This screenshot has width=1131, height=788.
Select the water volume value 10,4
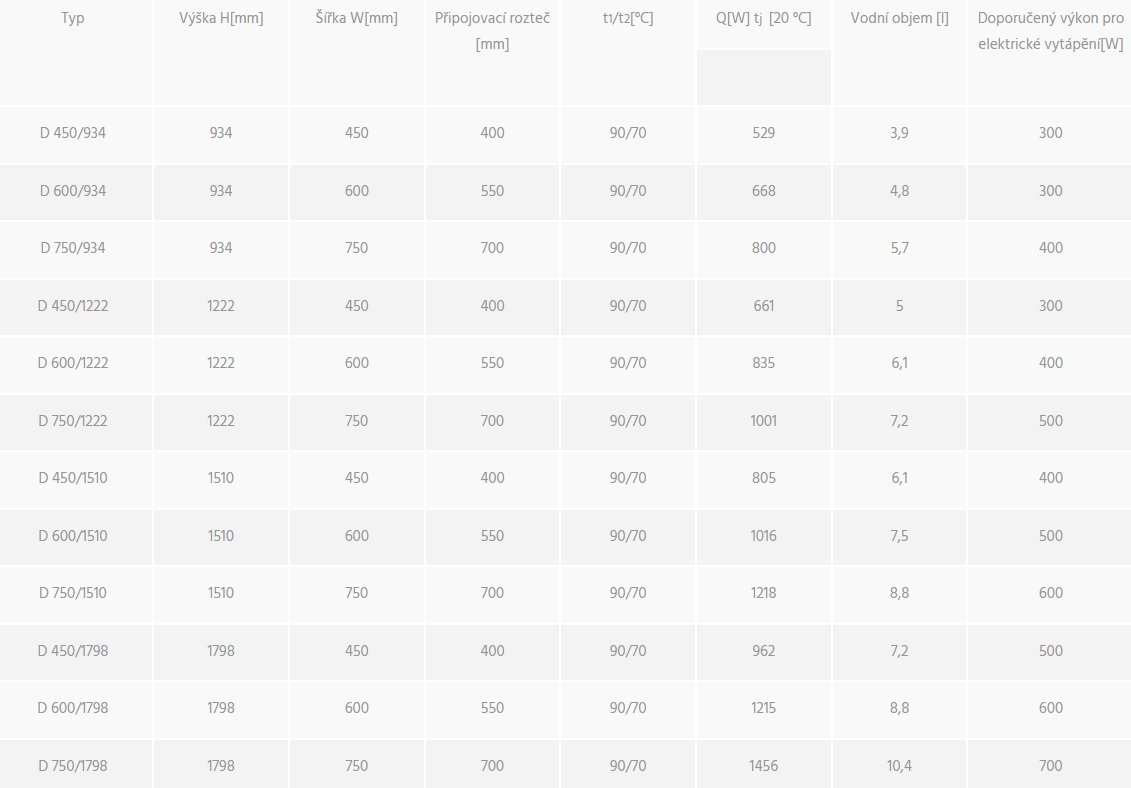tap(899, 766)
